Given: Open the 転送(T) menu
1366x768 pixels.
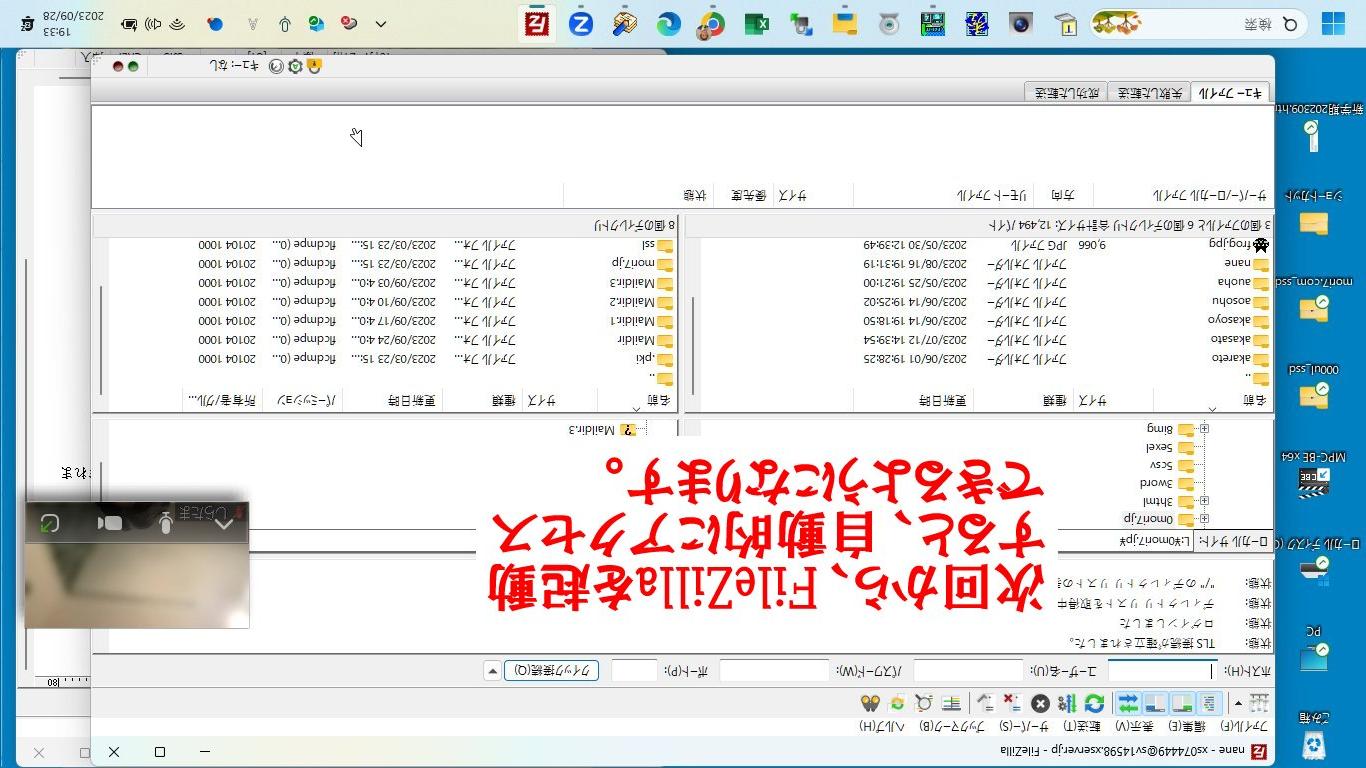Looking at the screenshot, I should point(1082,726).
